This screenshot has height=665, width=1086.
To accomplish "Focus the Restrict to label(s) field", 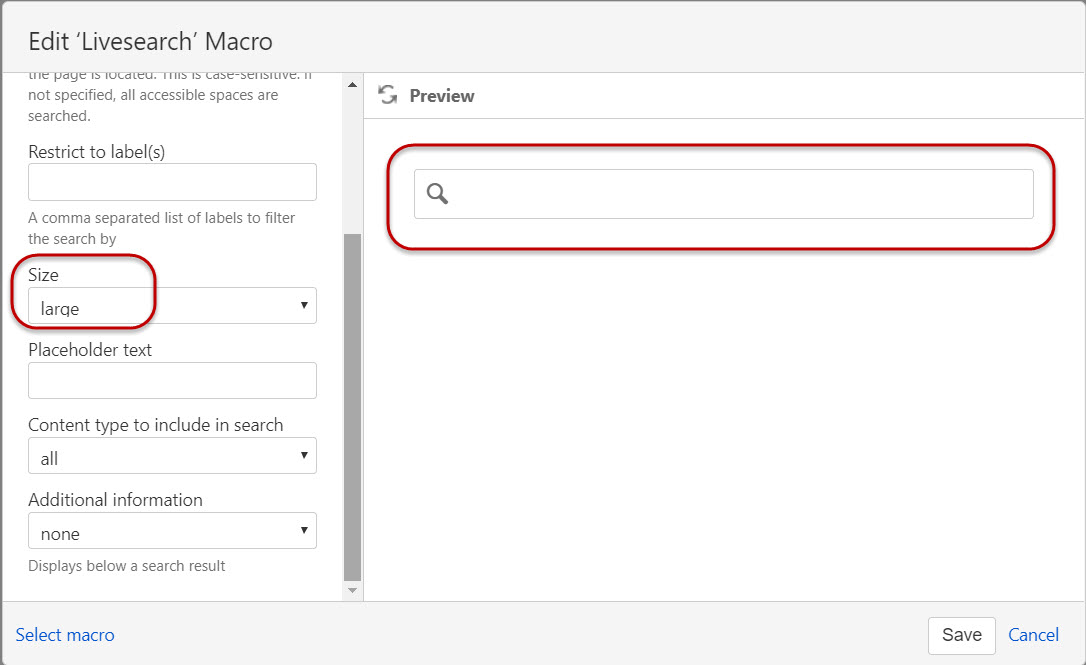I will tap(172, 182).
